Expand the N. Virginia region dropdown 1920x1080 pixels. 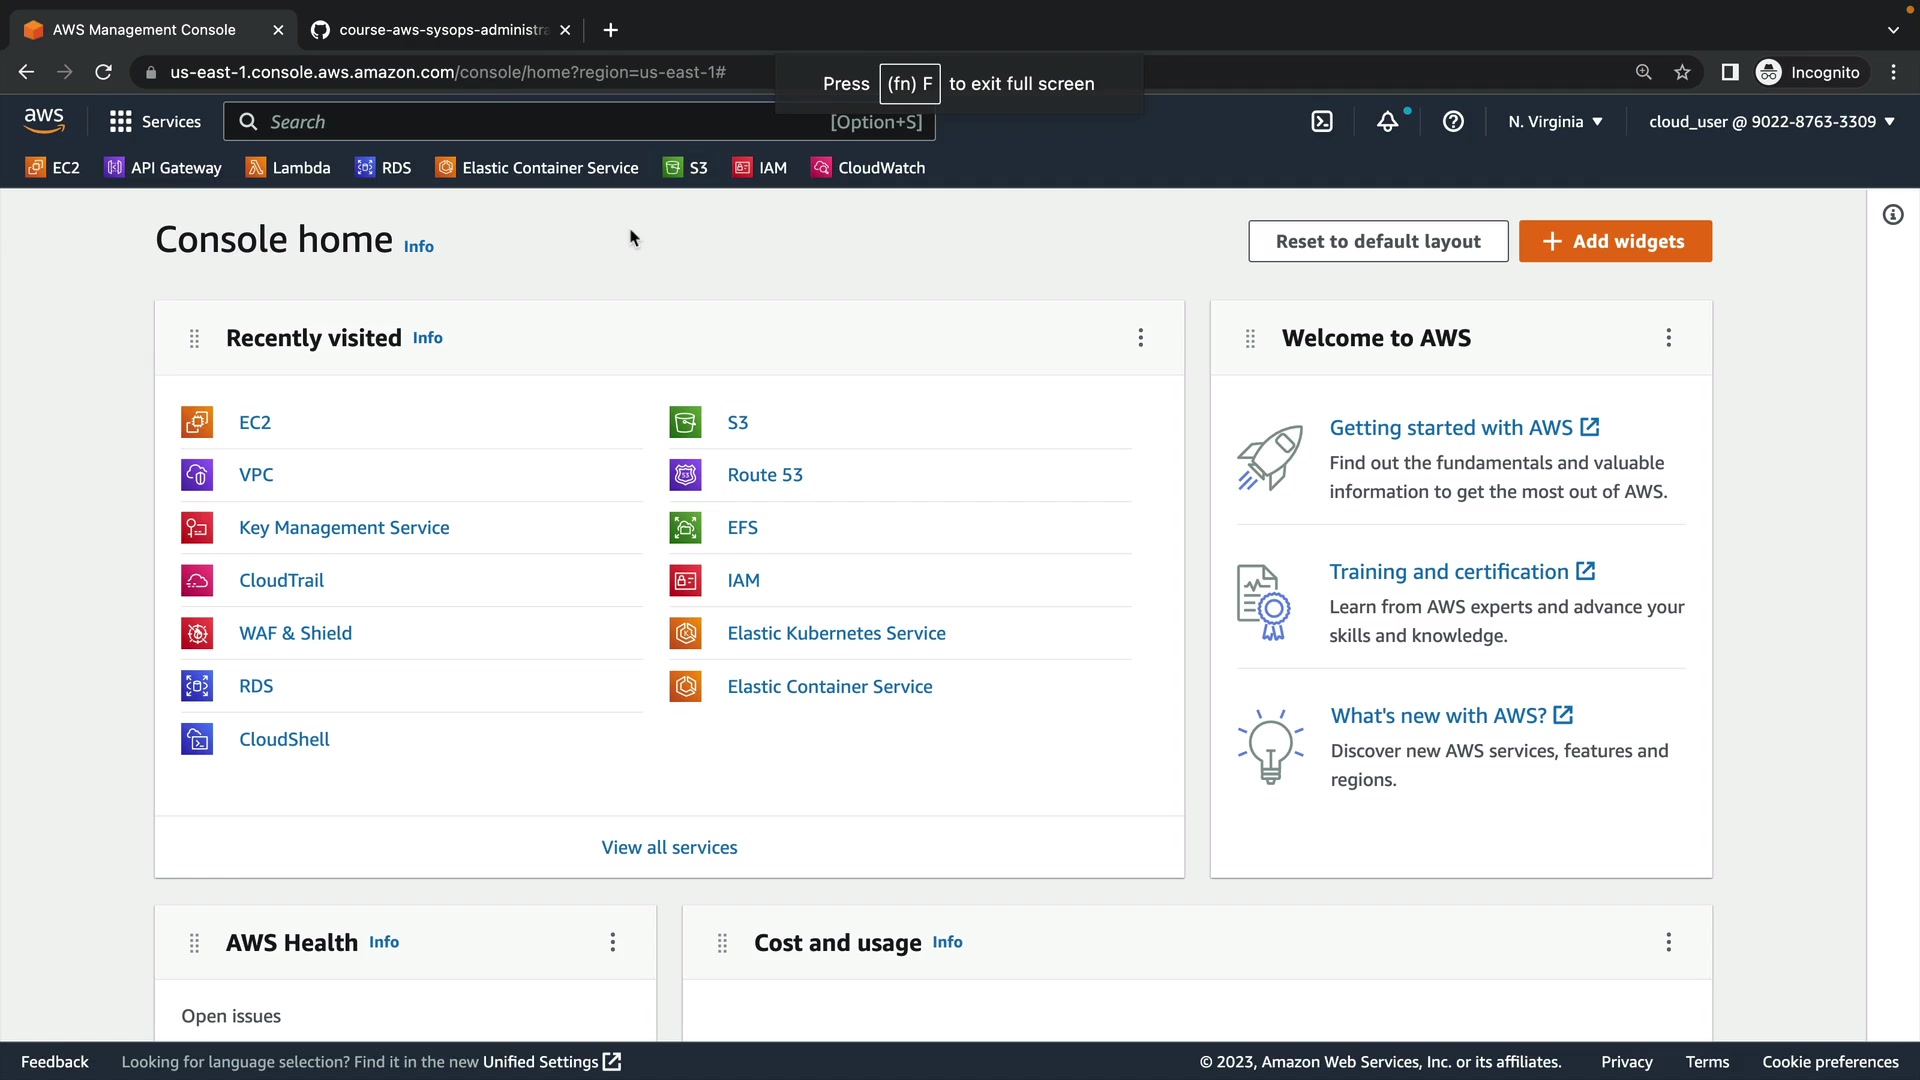point(1555,122)
